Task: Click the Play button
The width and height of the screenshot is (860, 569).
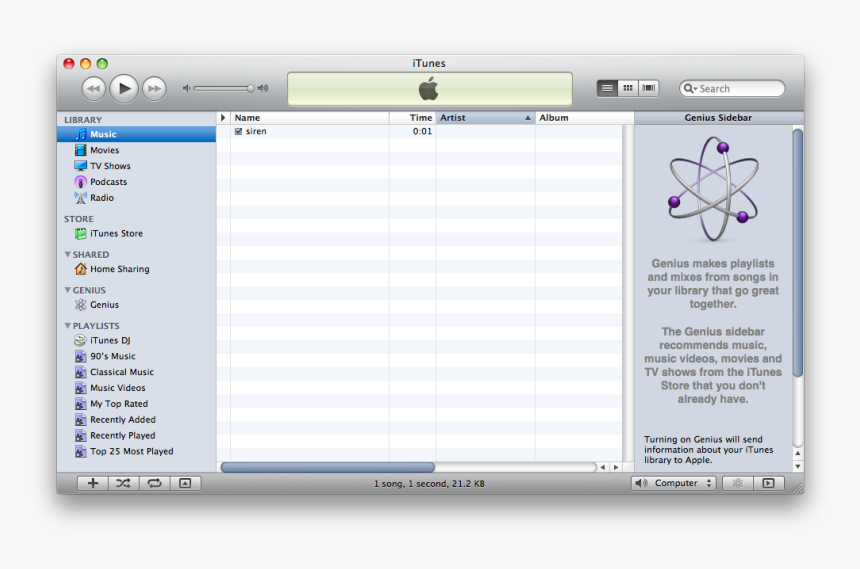Action: point(123,88)
